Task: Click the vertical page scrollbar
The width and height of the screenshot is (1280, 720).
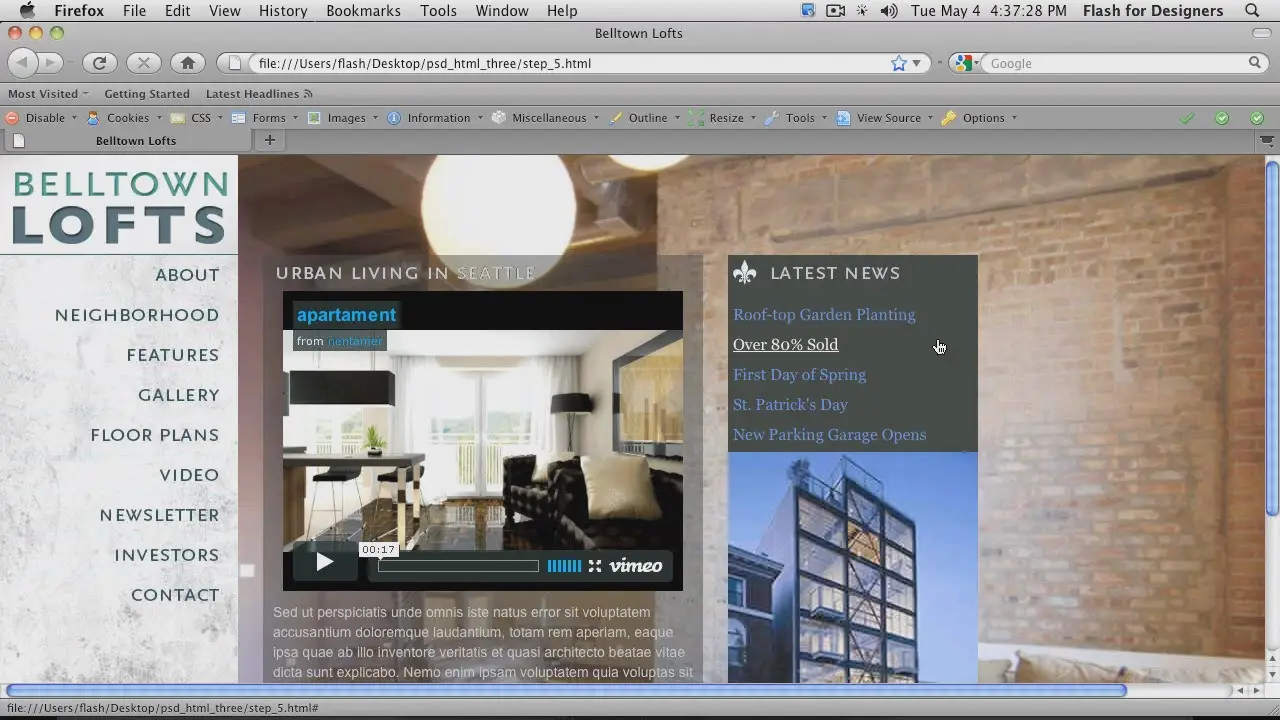Action: (x=1272, y=337)
